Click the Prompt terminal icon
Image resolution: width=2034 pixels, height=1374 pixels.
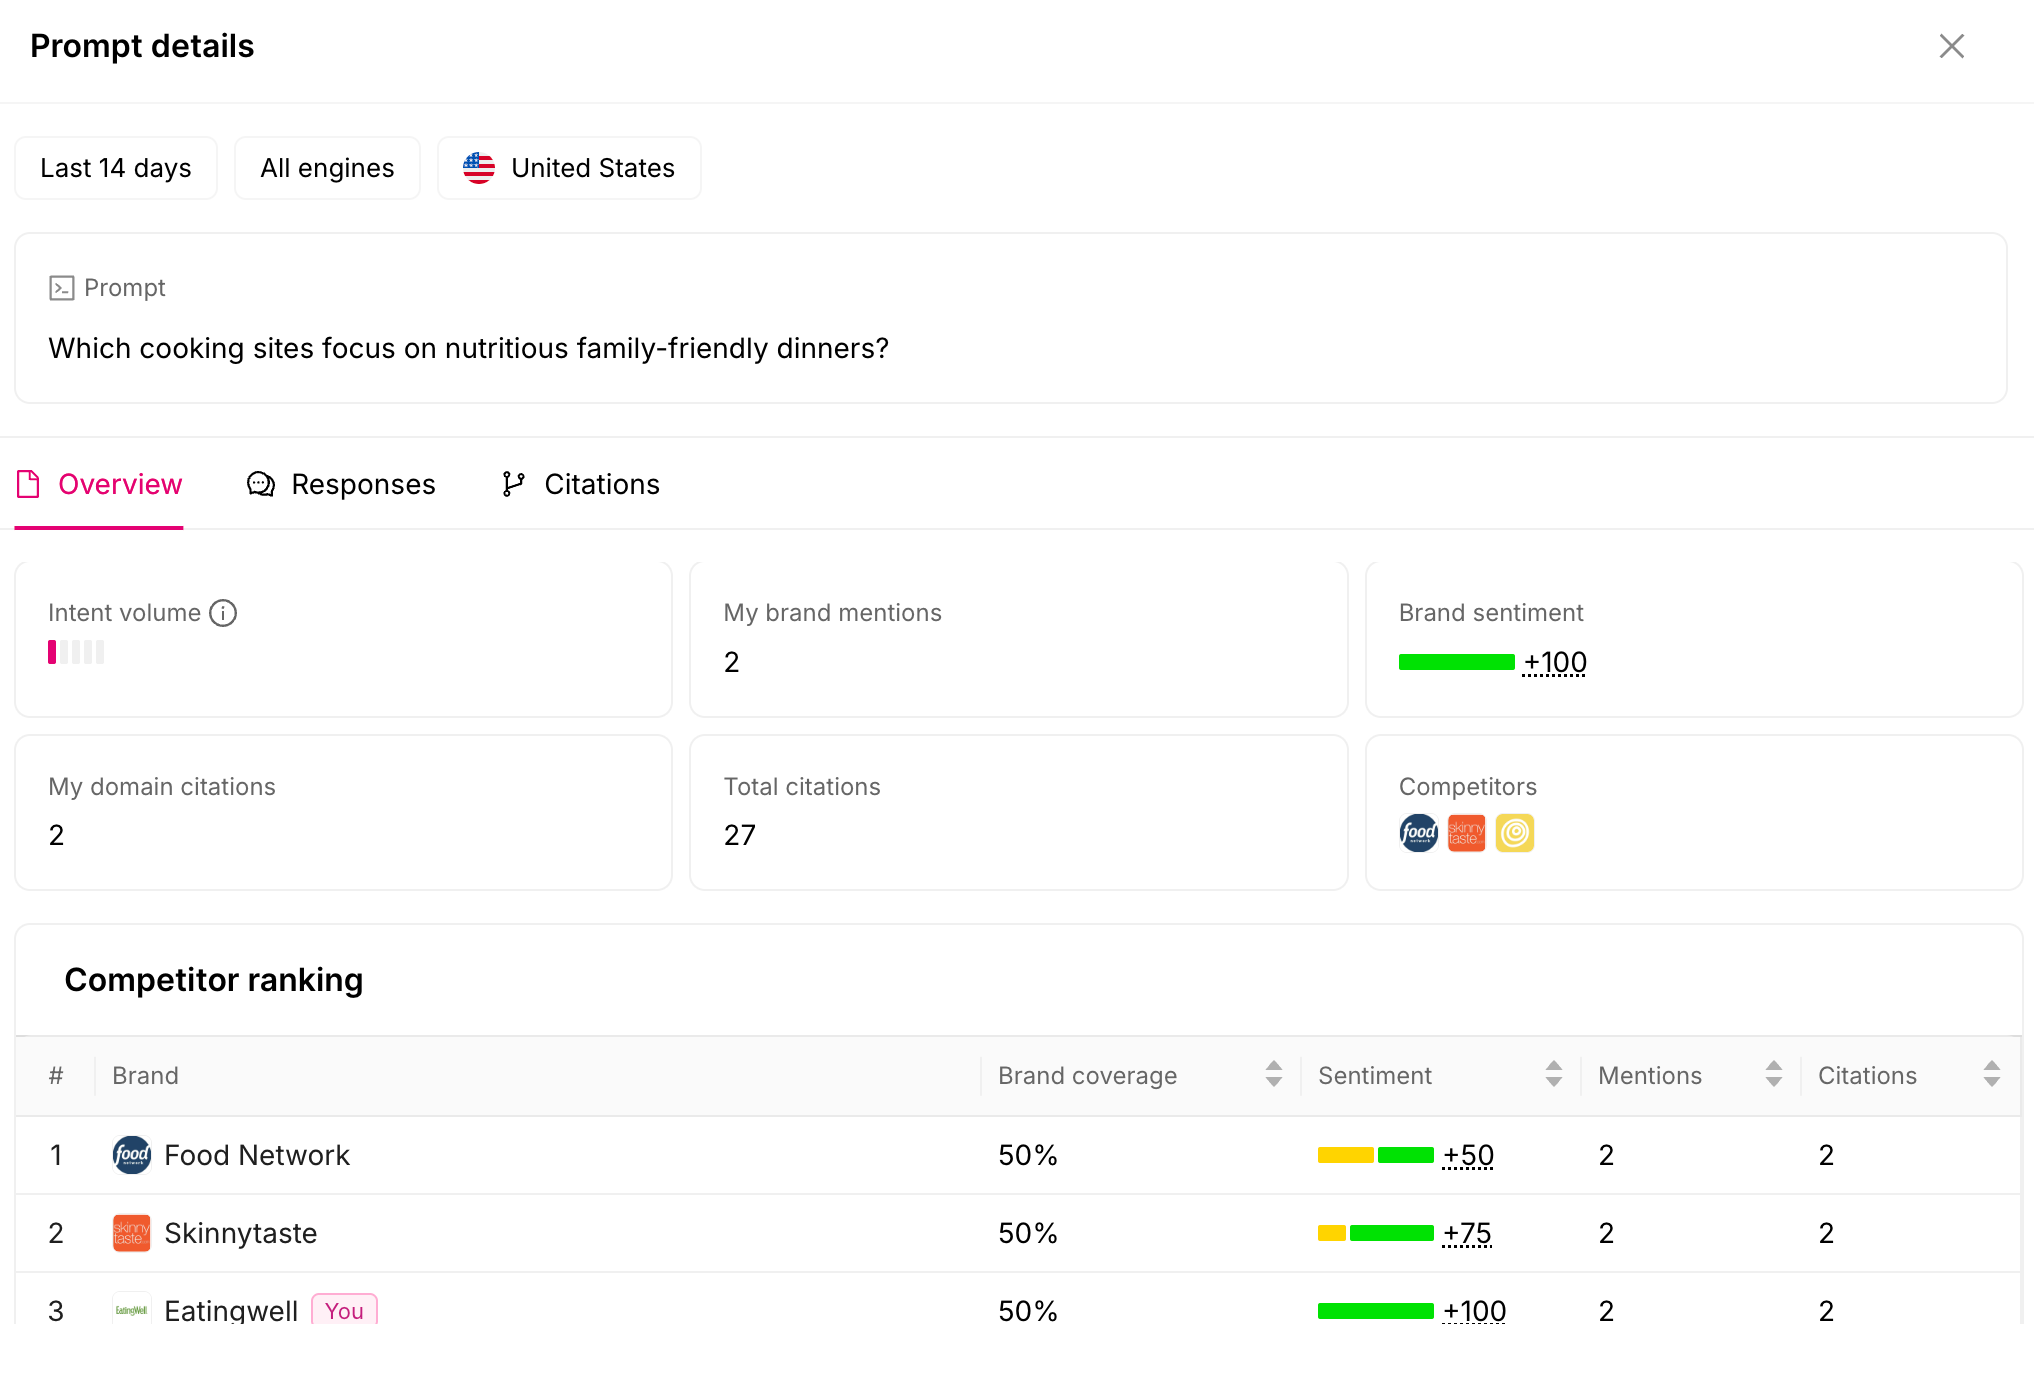(x=61, y=288)
